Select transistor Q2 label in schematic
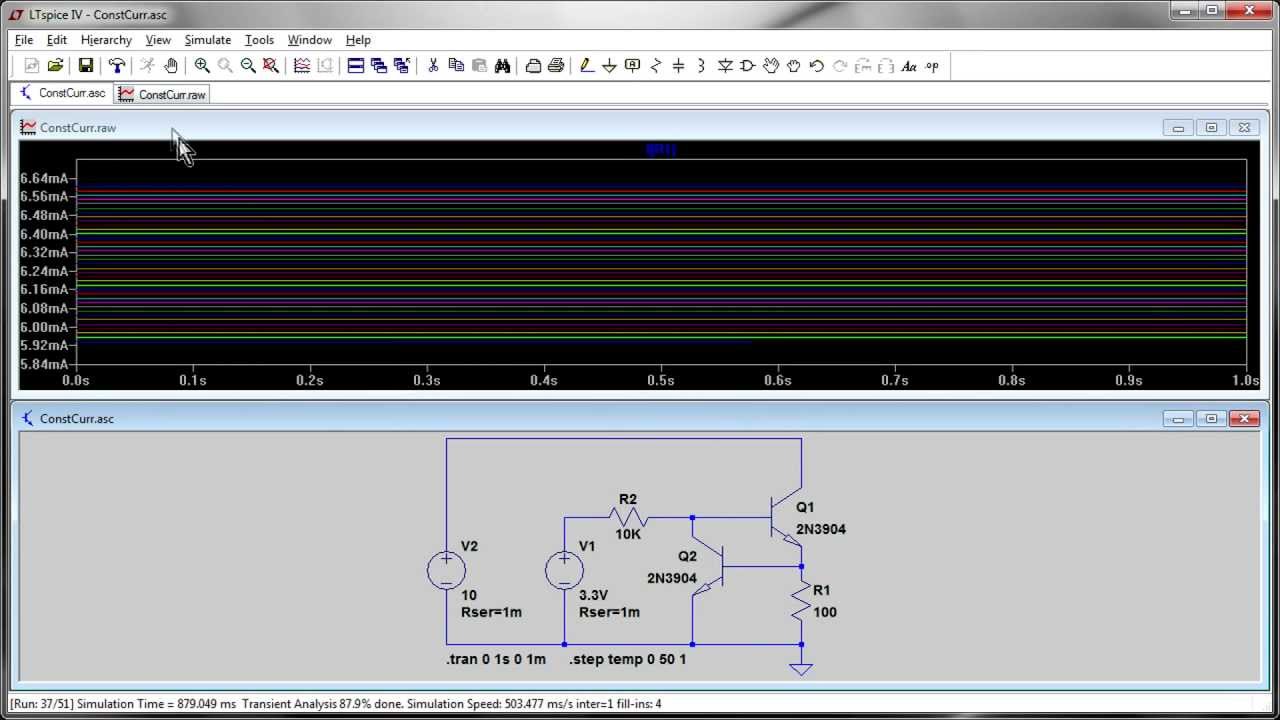 point(687,556)
